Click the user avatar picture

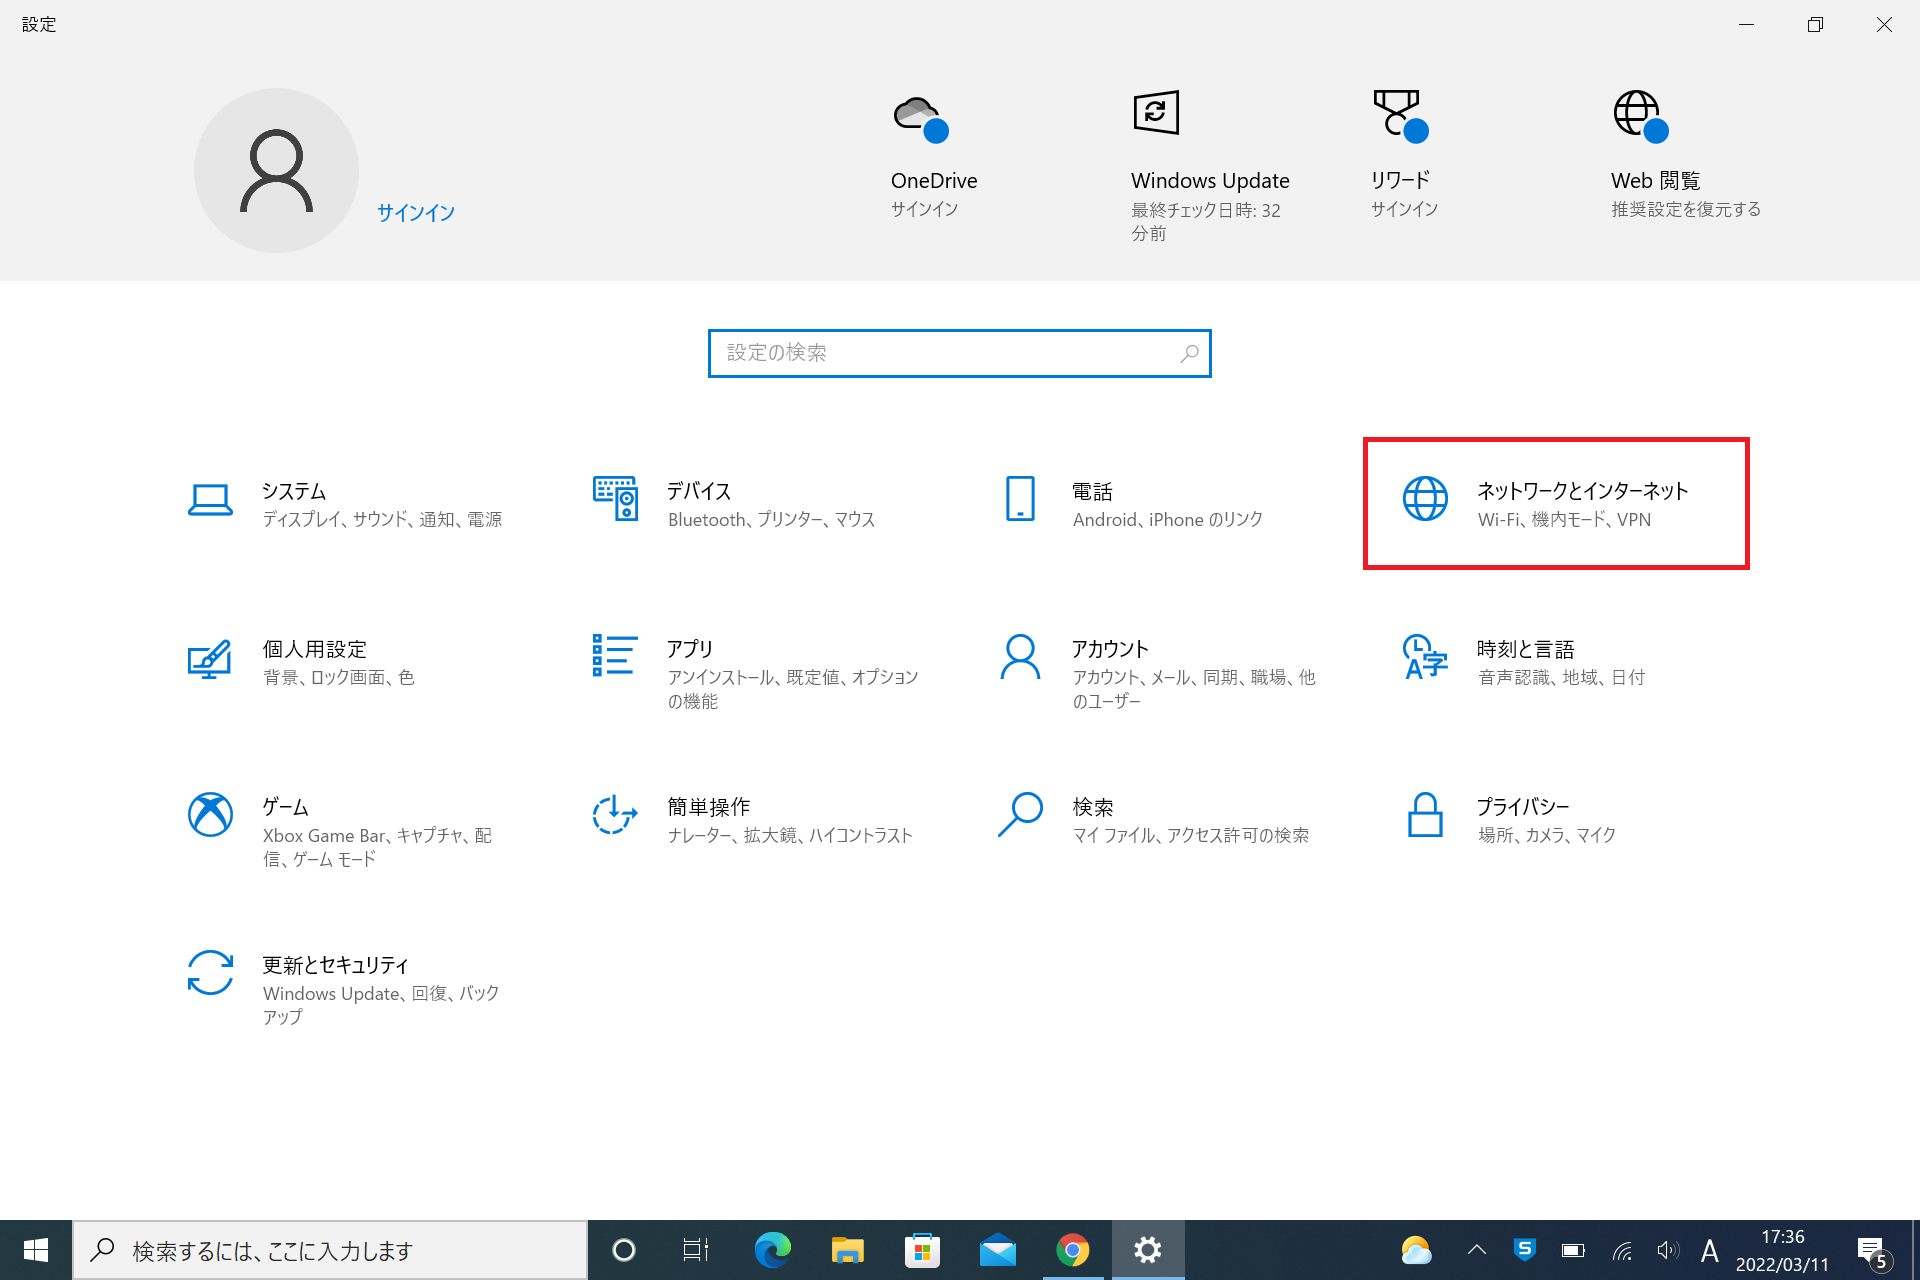[x=276, y=170]
